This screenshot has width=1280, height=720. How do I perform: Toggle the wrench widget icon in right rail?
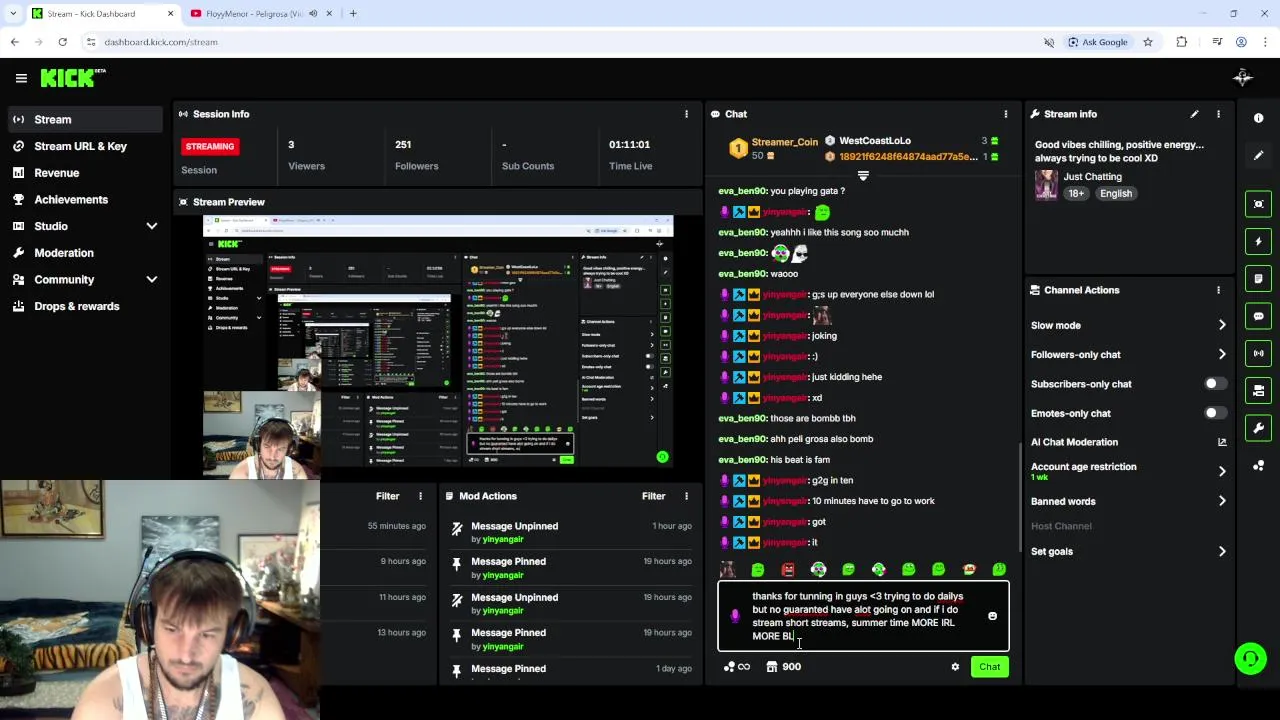tap(1258, 428)
